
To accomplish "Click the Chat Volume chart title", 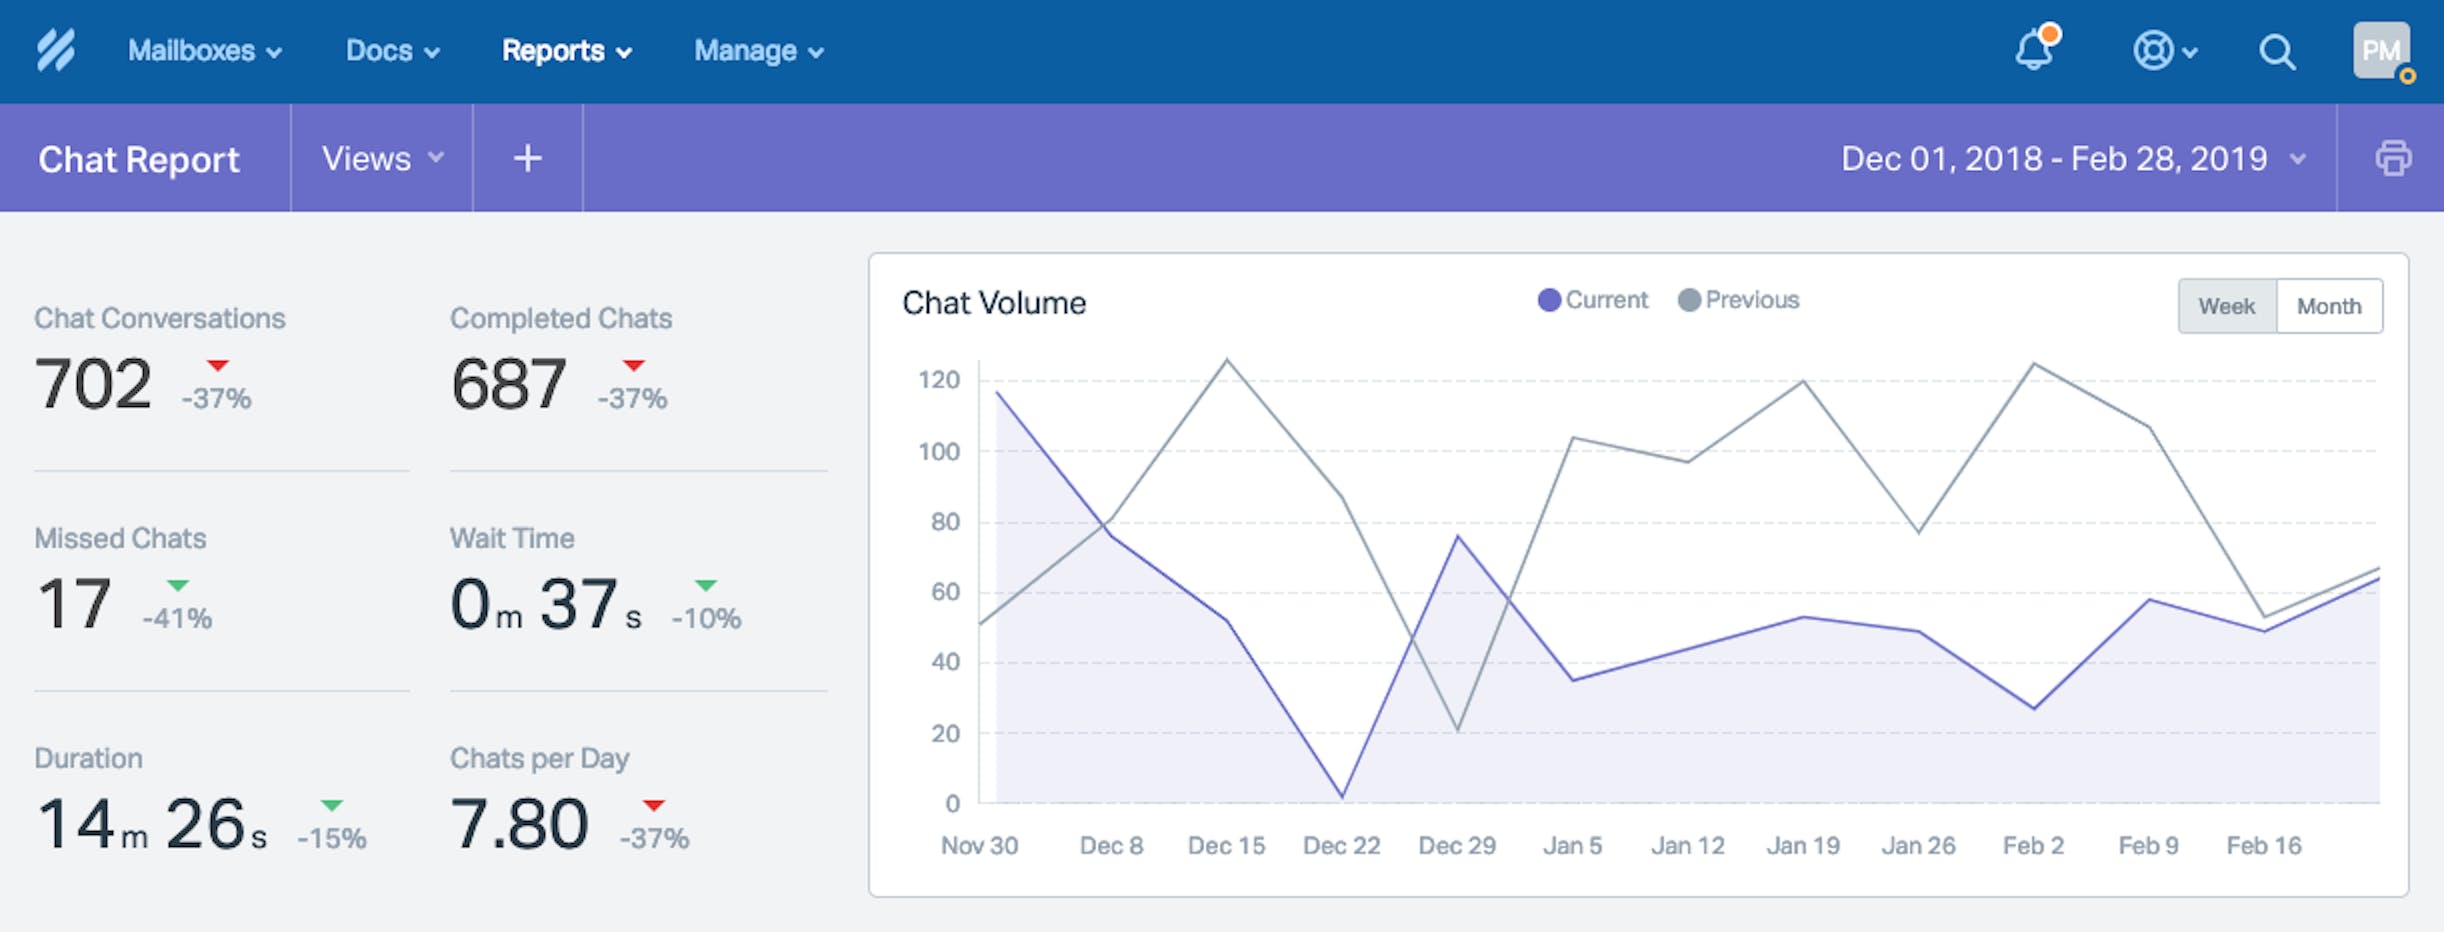I will click(x=994, y=303).
